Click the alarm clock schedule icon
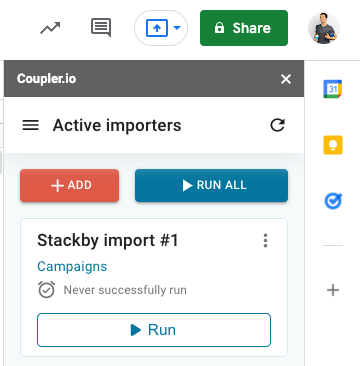The width and height of the screenshot is (360, 366). pos(46,289)
